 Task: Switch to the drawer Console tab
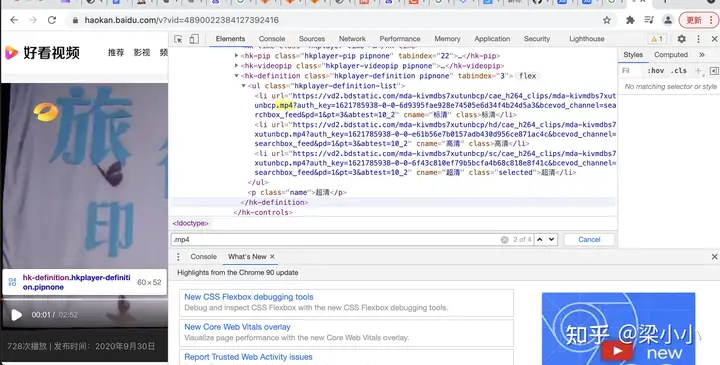click(203, 257)
